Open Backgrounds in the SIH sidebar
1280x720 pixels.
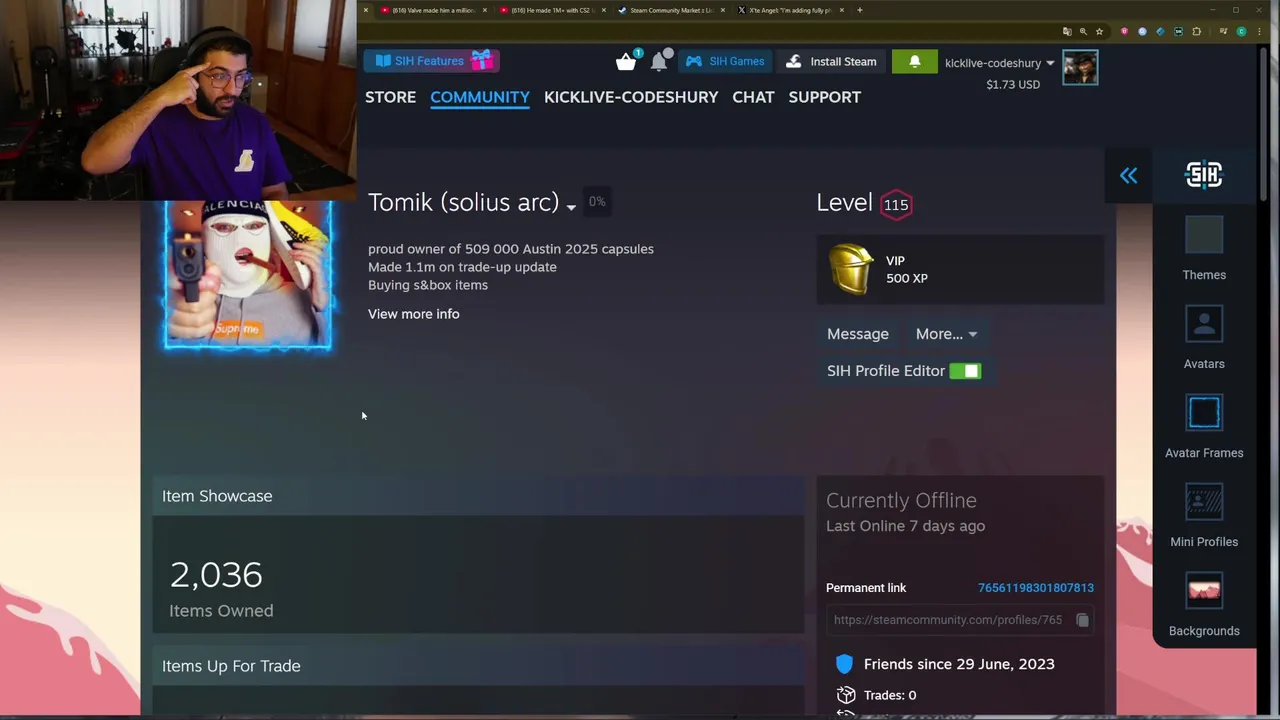pos(1204,605)
